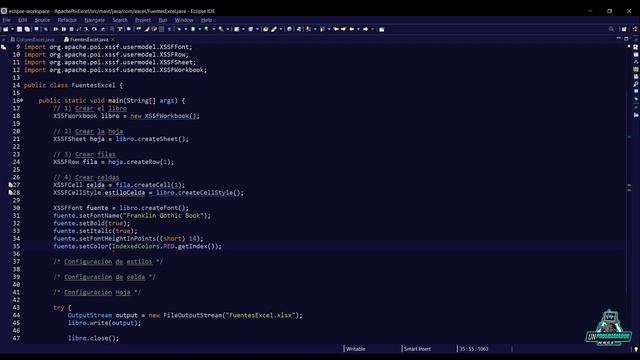Click the New file toolbar icon
640x360 pixels.
(x=5, y=29)
